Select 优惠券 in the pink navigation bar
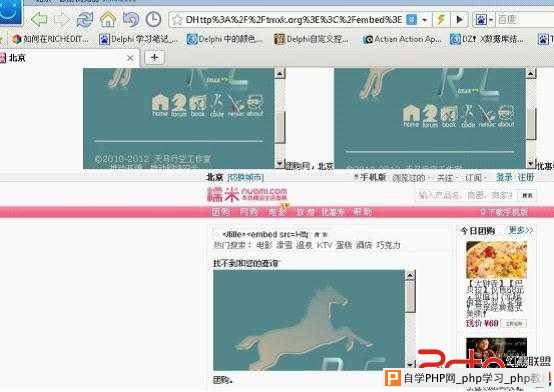This screenshot has width=554, height=392. [x=333, y=212]
